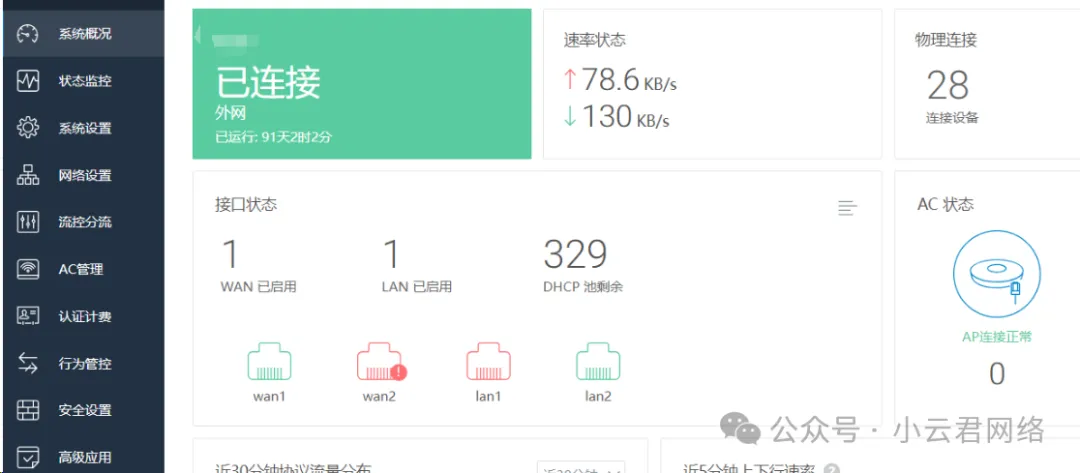Click the 28 连接设备 count
The height and width of the screenshot is (473, 1080).
[x=948, y=86]
